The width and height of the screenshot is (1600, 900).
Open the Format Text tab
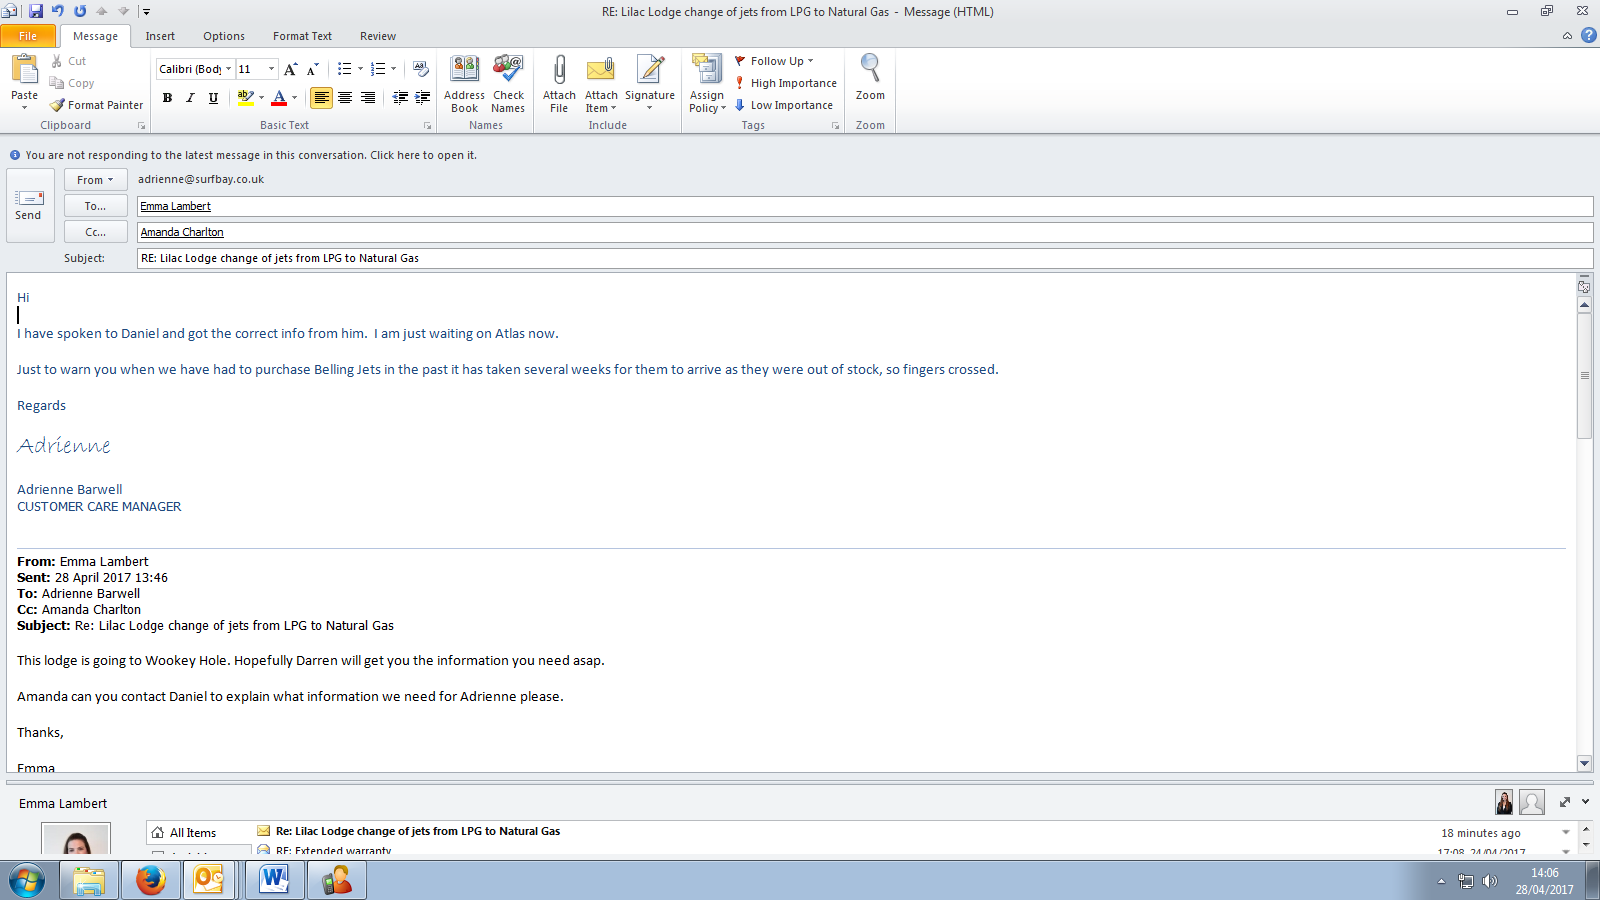[x=302, y=36]
